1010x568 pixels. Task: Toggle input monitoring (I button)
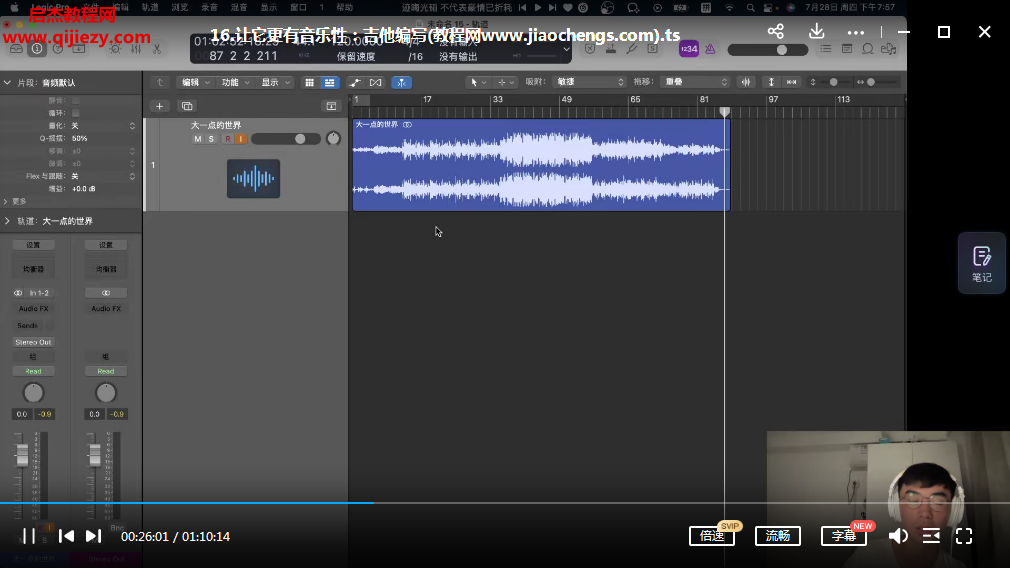pos(240,139)
